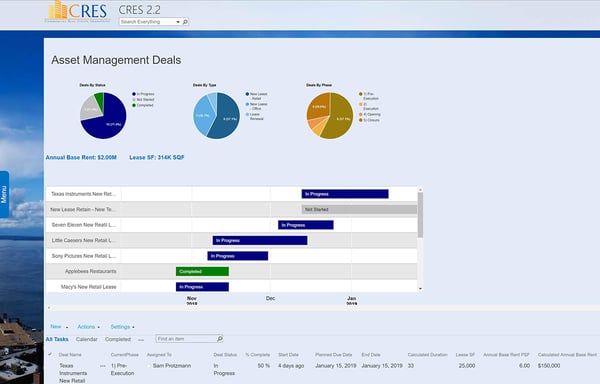The width and height of the screenshot is (600, 384).
Task: Open the Actions dropdown menu
Action: [x=88, y=327]
